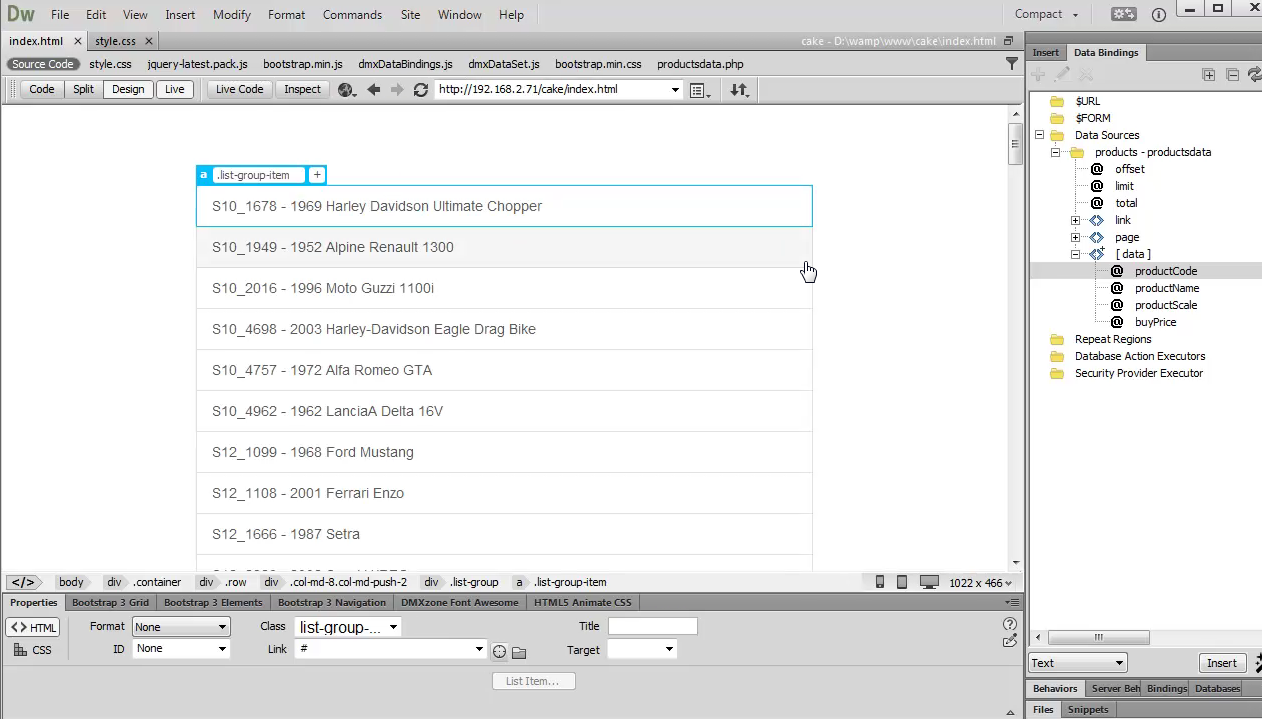Click the Title input field

pos(652,627)
